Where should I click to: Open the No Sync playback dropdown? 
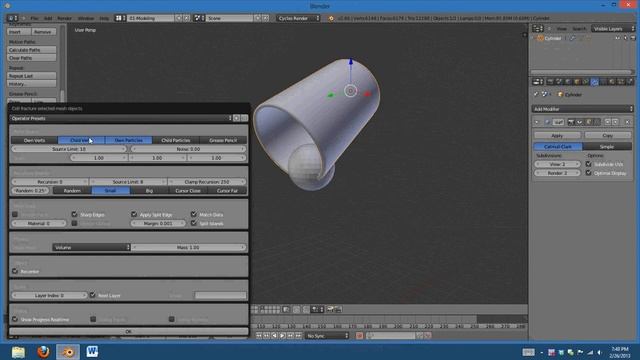327,336
